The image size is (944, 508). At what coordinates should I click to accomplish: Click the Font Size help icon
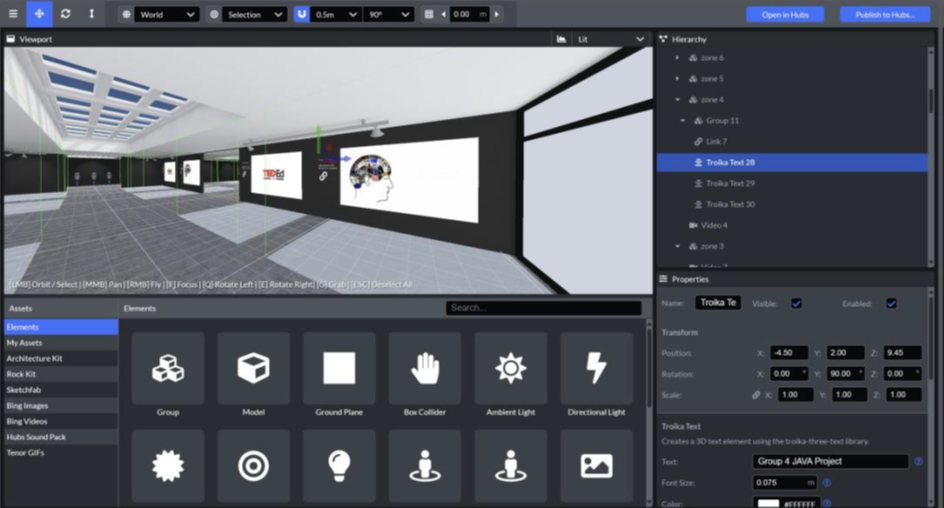coord(827,483)
